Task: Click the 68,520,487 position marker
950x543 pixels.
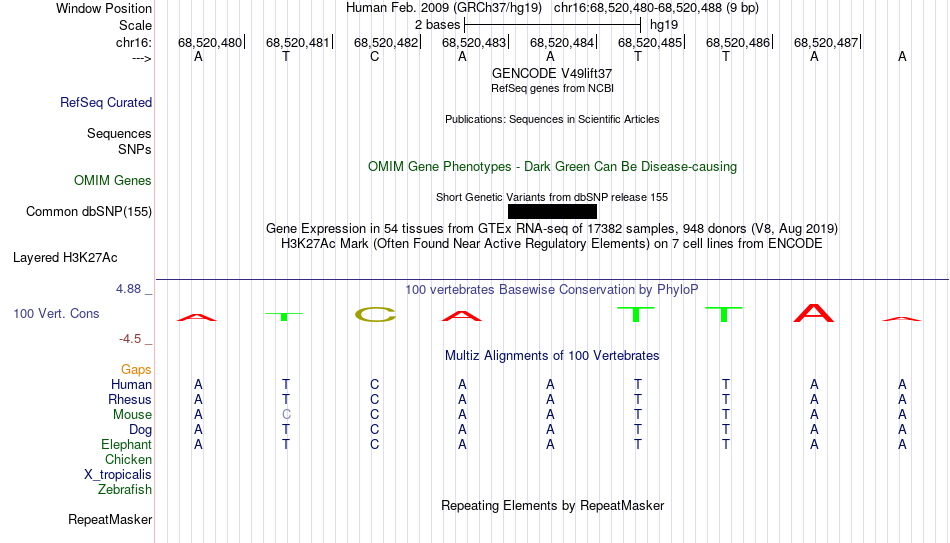Action: (x=826, y=42)
